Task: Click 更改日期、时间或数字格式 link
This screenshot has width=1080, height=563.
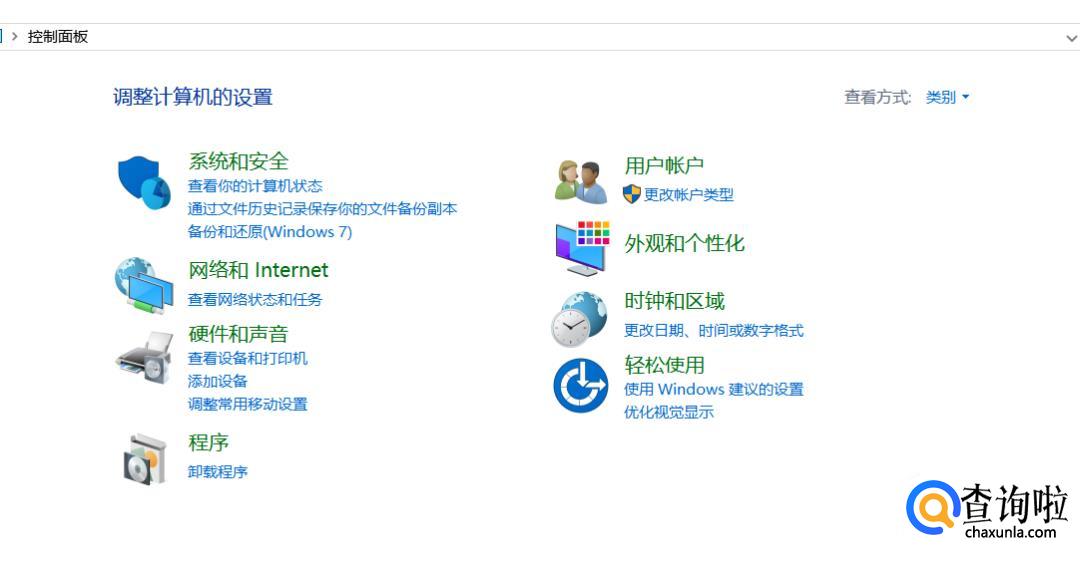Action: pyautogui.click(x=714, y=331)
